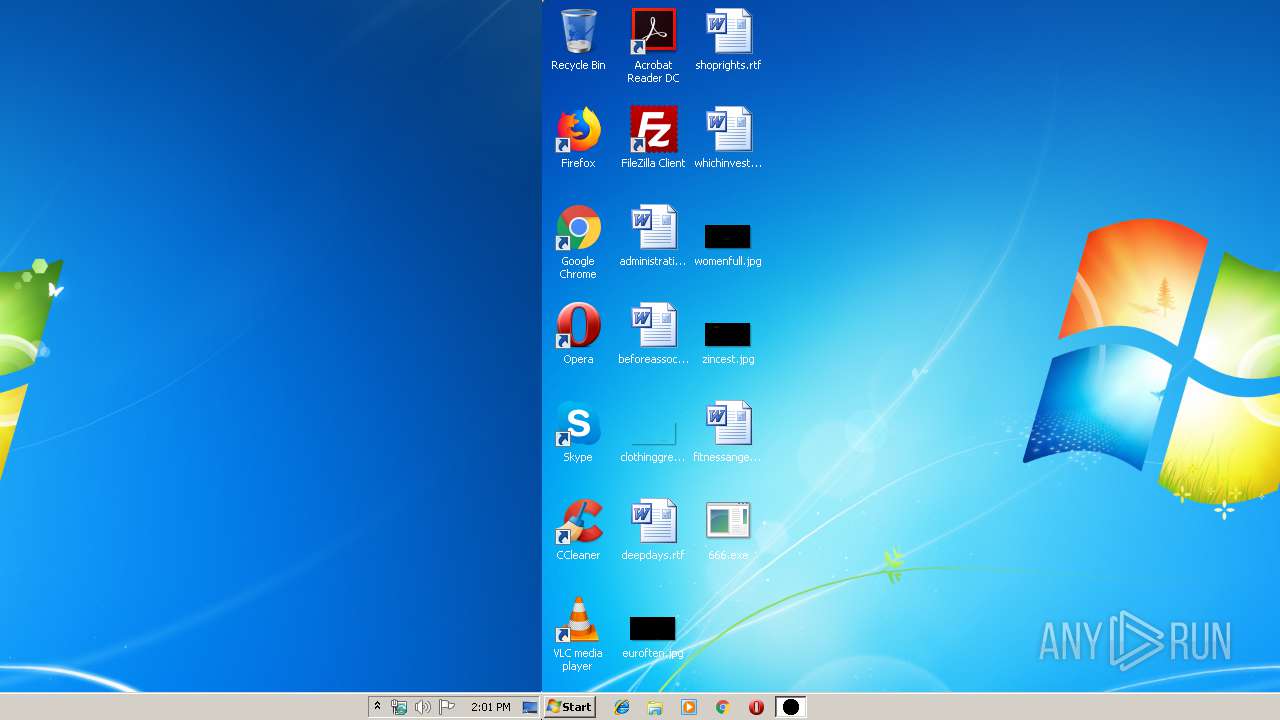Launch CCleaner from the desktop

pyautogui.click(x=578, y=530)
